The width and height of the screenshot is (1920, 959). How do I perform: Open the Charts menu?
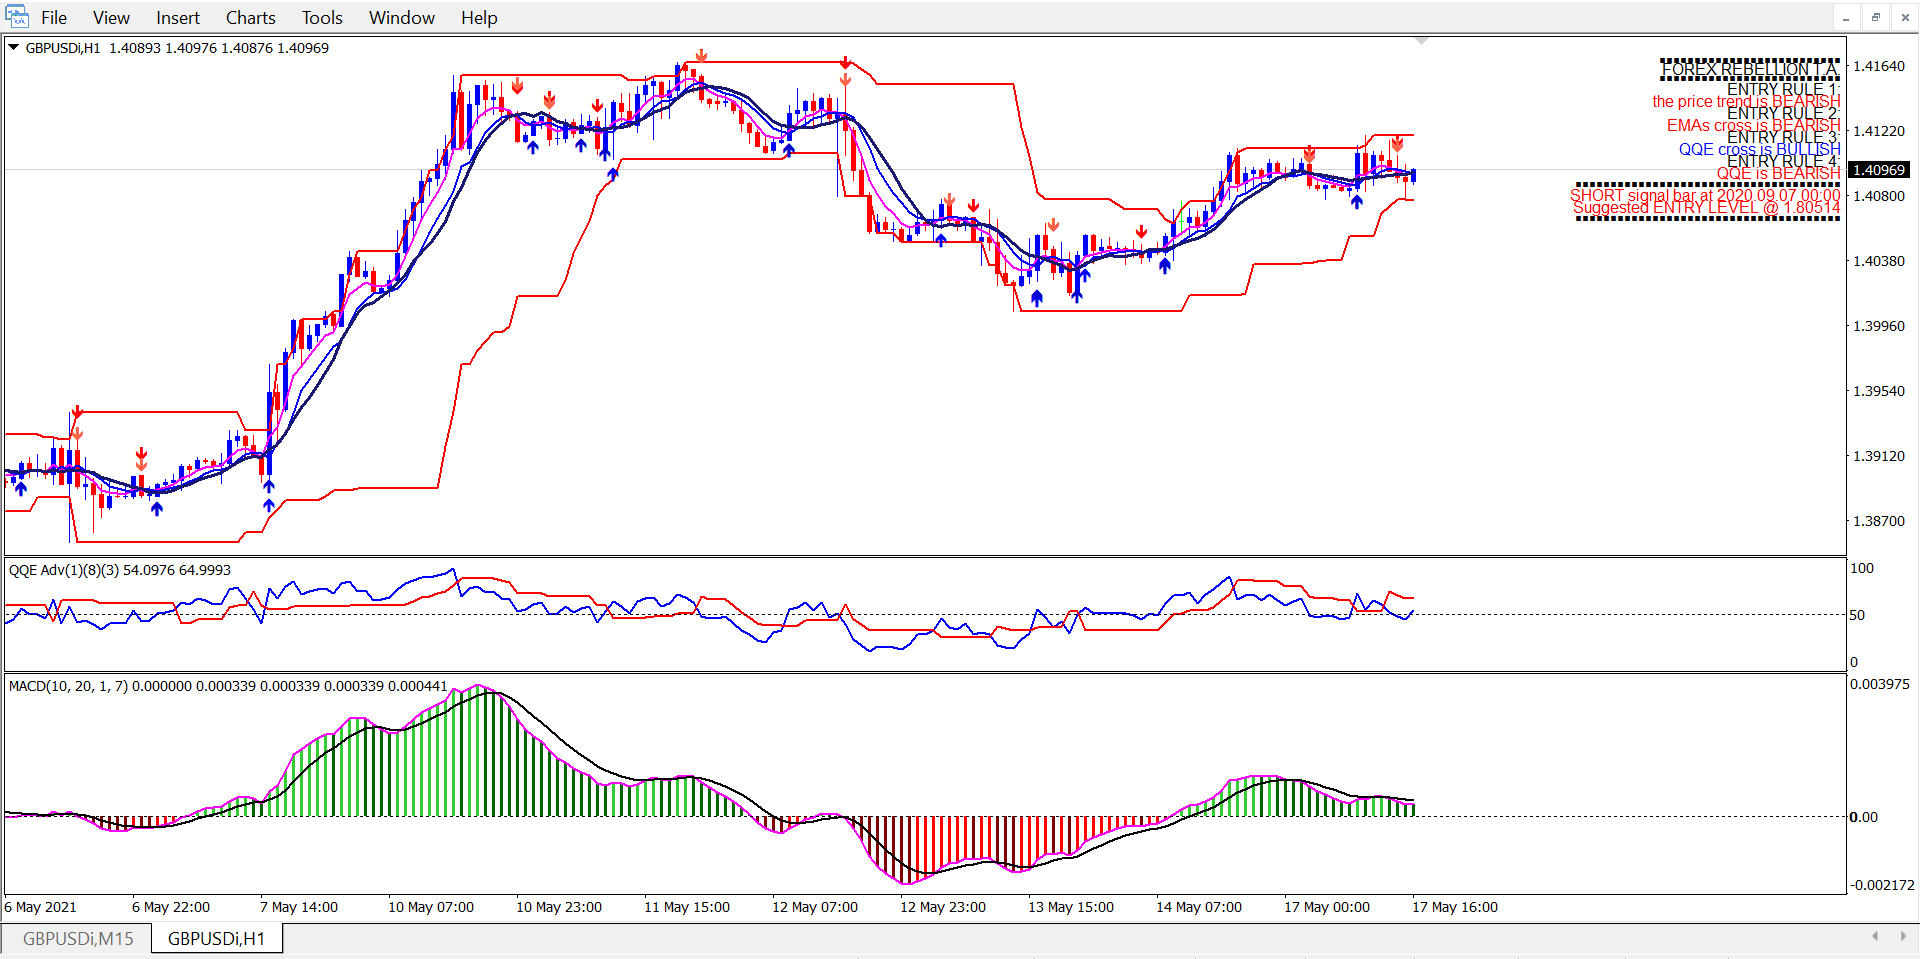pyautogui.click(x=250, y=17)
